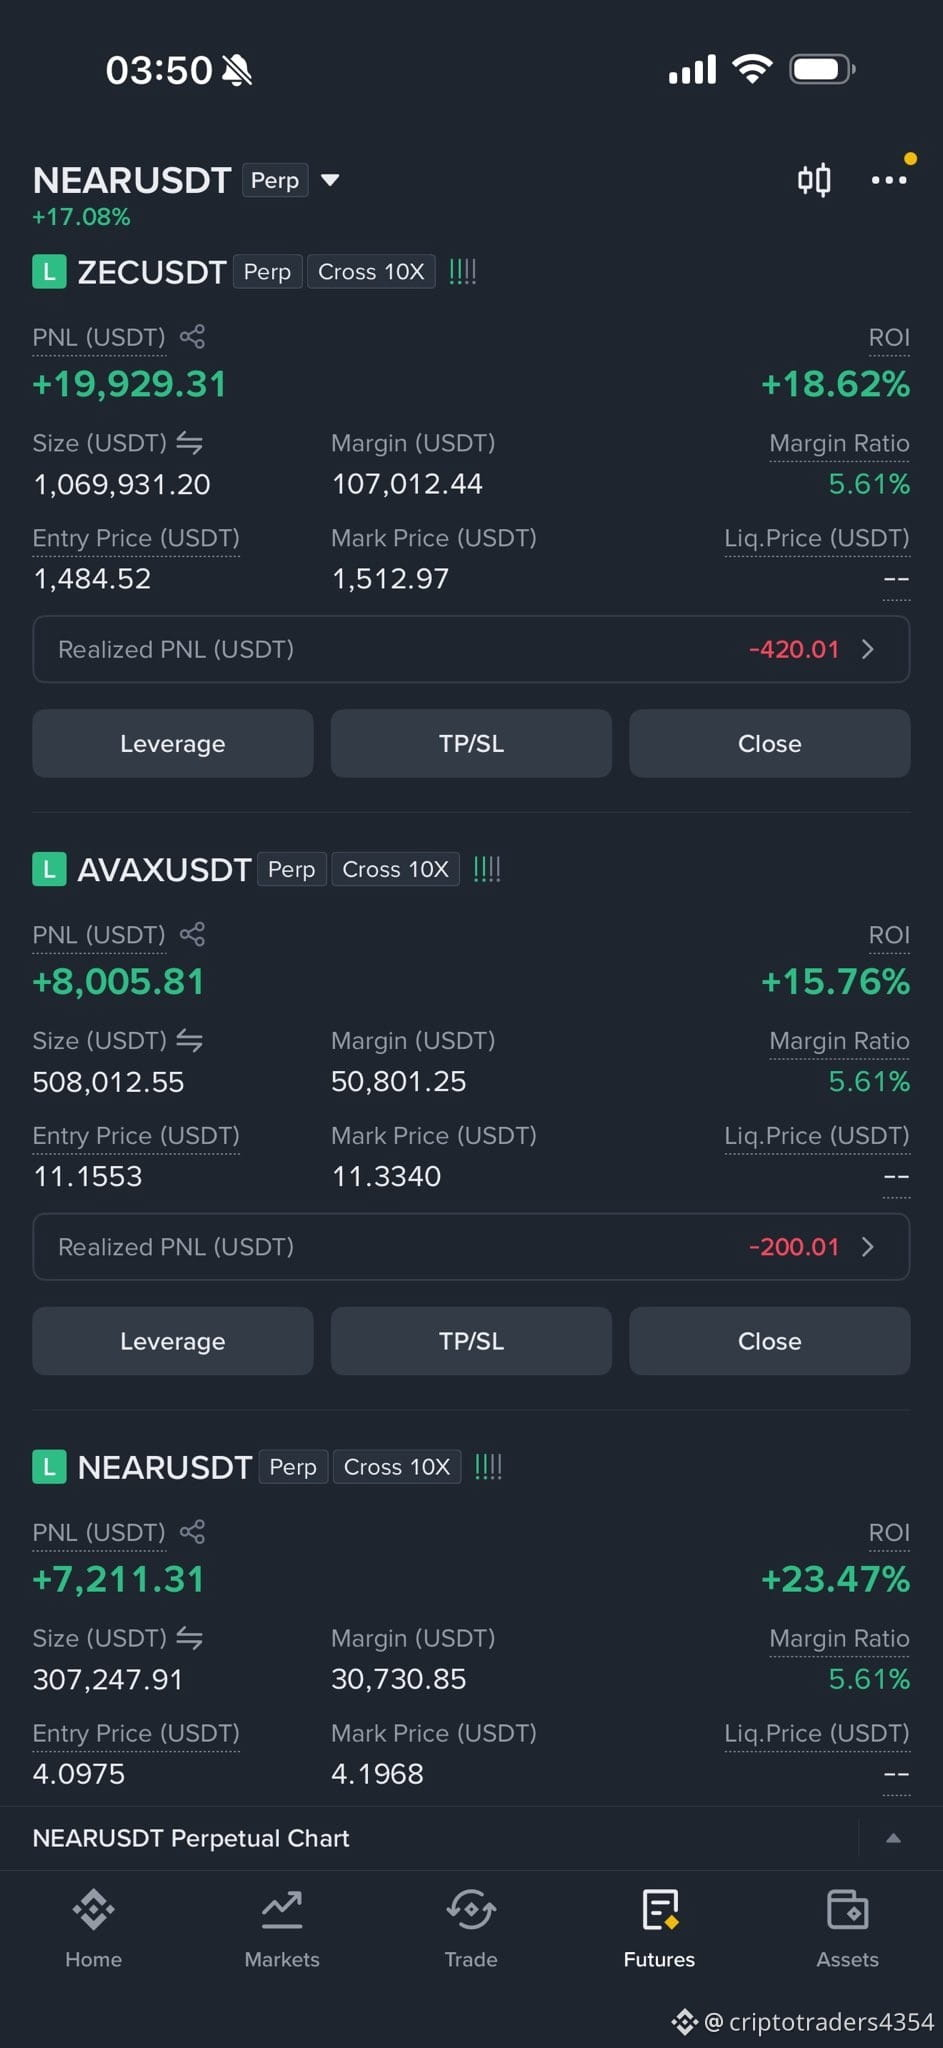Image resolution: width=943 pixels, height=2048 pixels.
Task: Share ZECUSDT PNL via share icon
Action: tap(192, 337)
